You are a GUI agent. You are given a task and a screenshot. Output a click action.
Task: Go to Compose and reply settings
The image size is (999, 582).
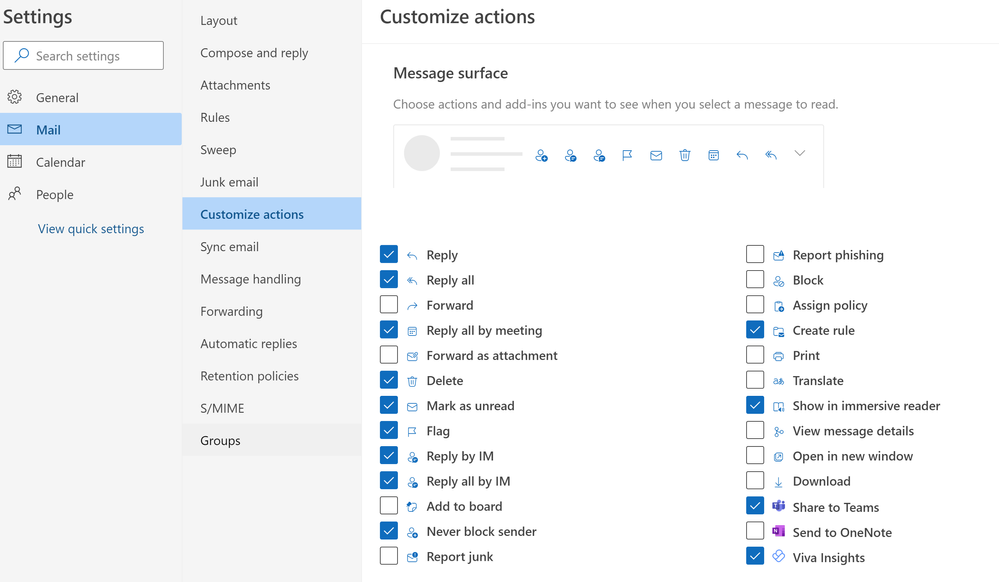pyautogui.click(x=254, y=53)
